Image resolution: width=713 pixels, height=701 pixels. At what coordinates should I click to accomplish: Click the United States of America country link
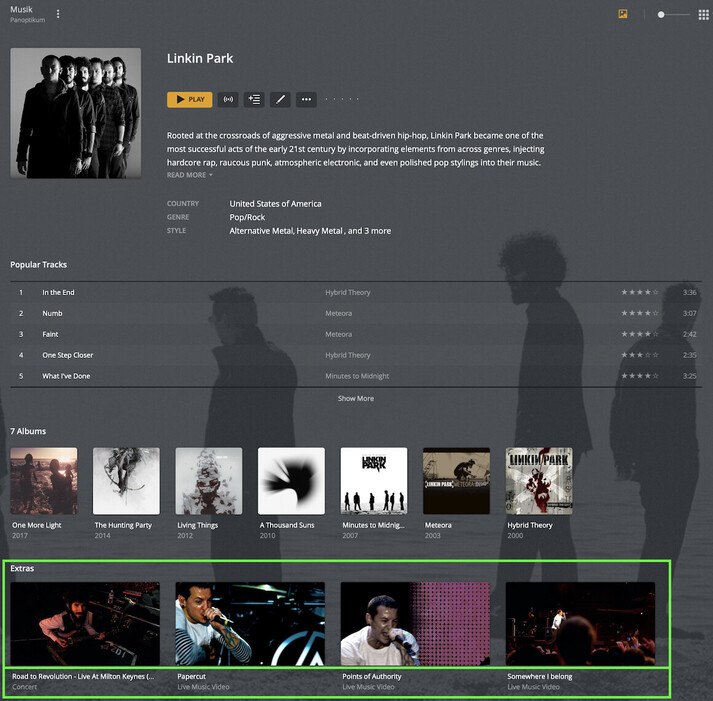tap(275, 204)
